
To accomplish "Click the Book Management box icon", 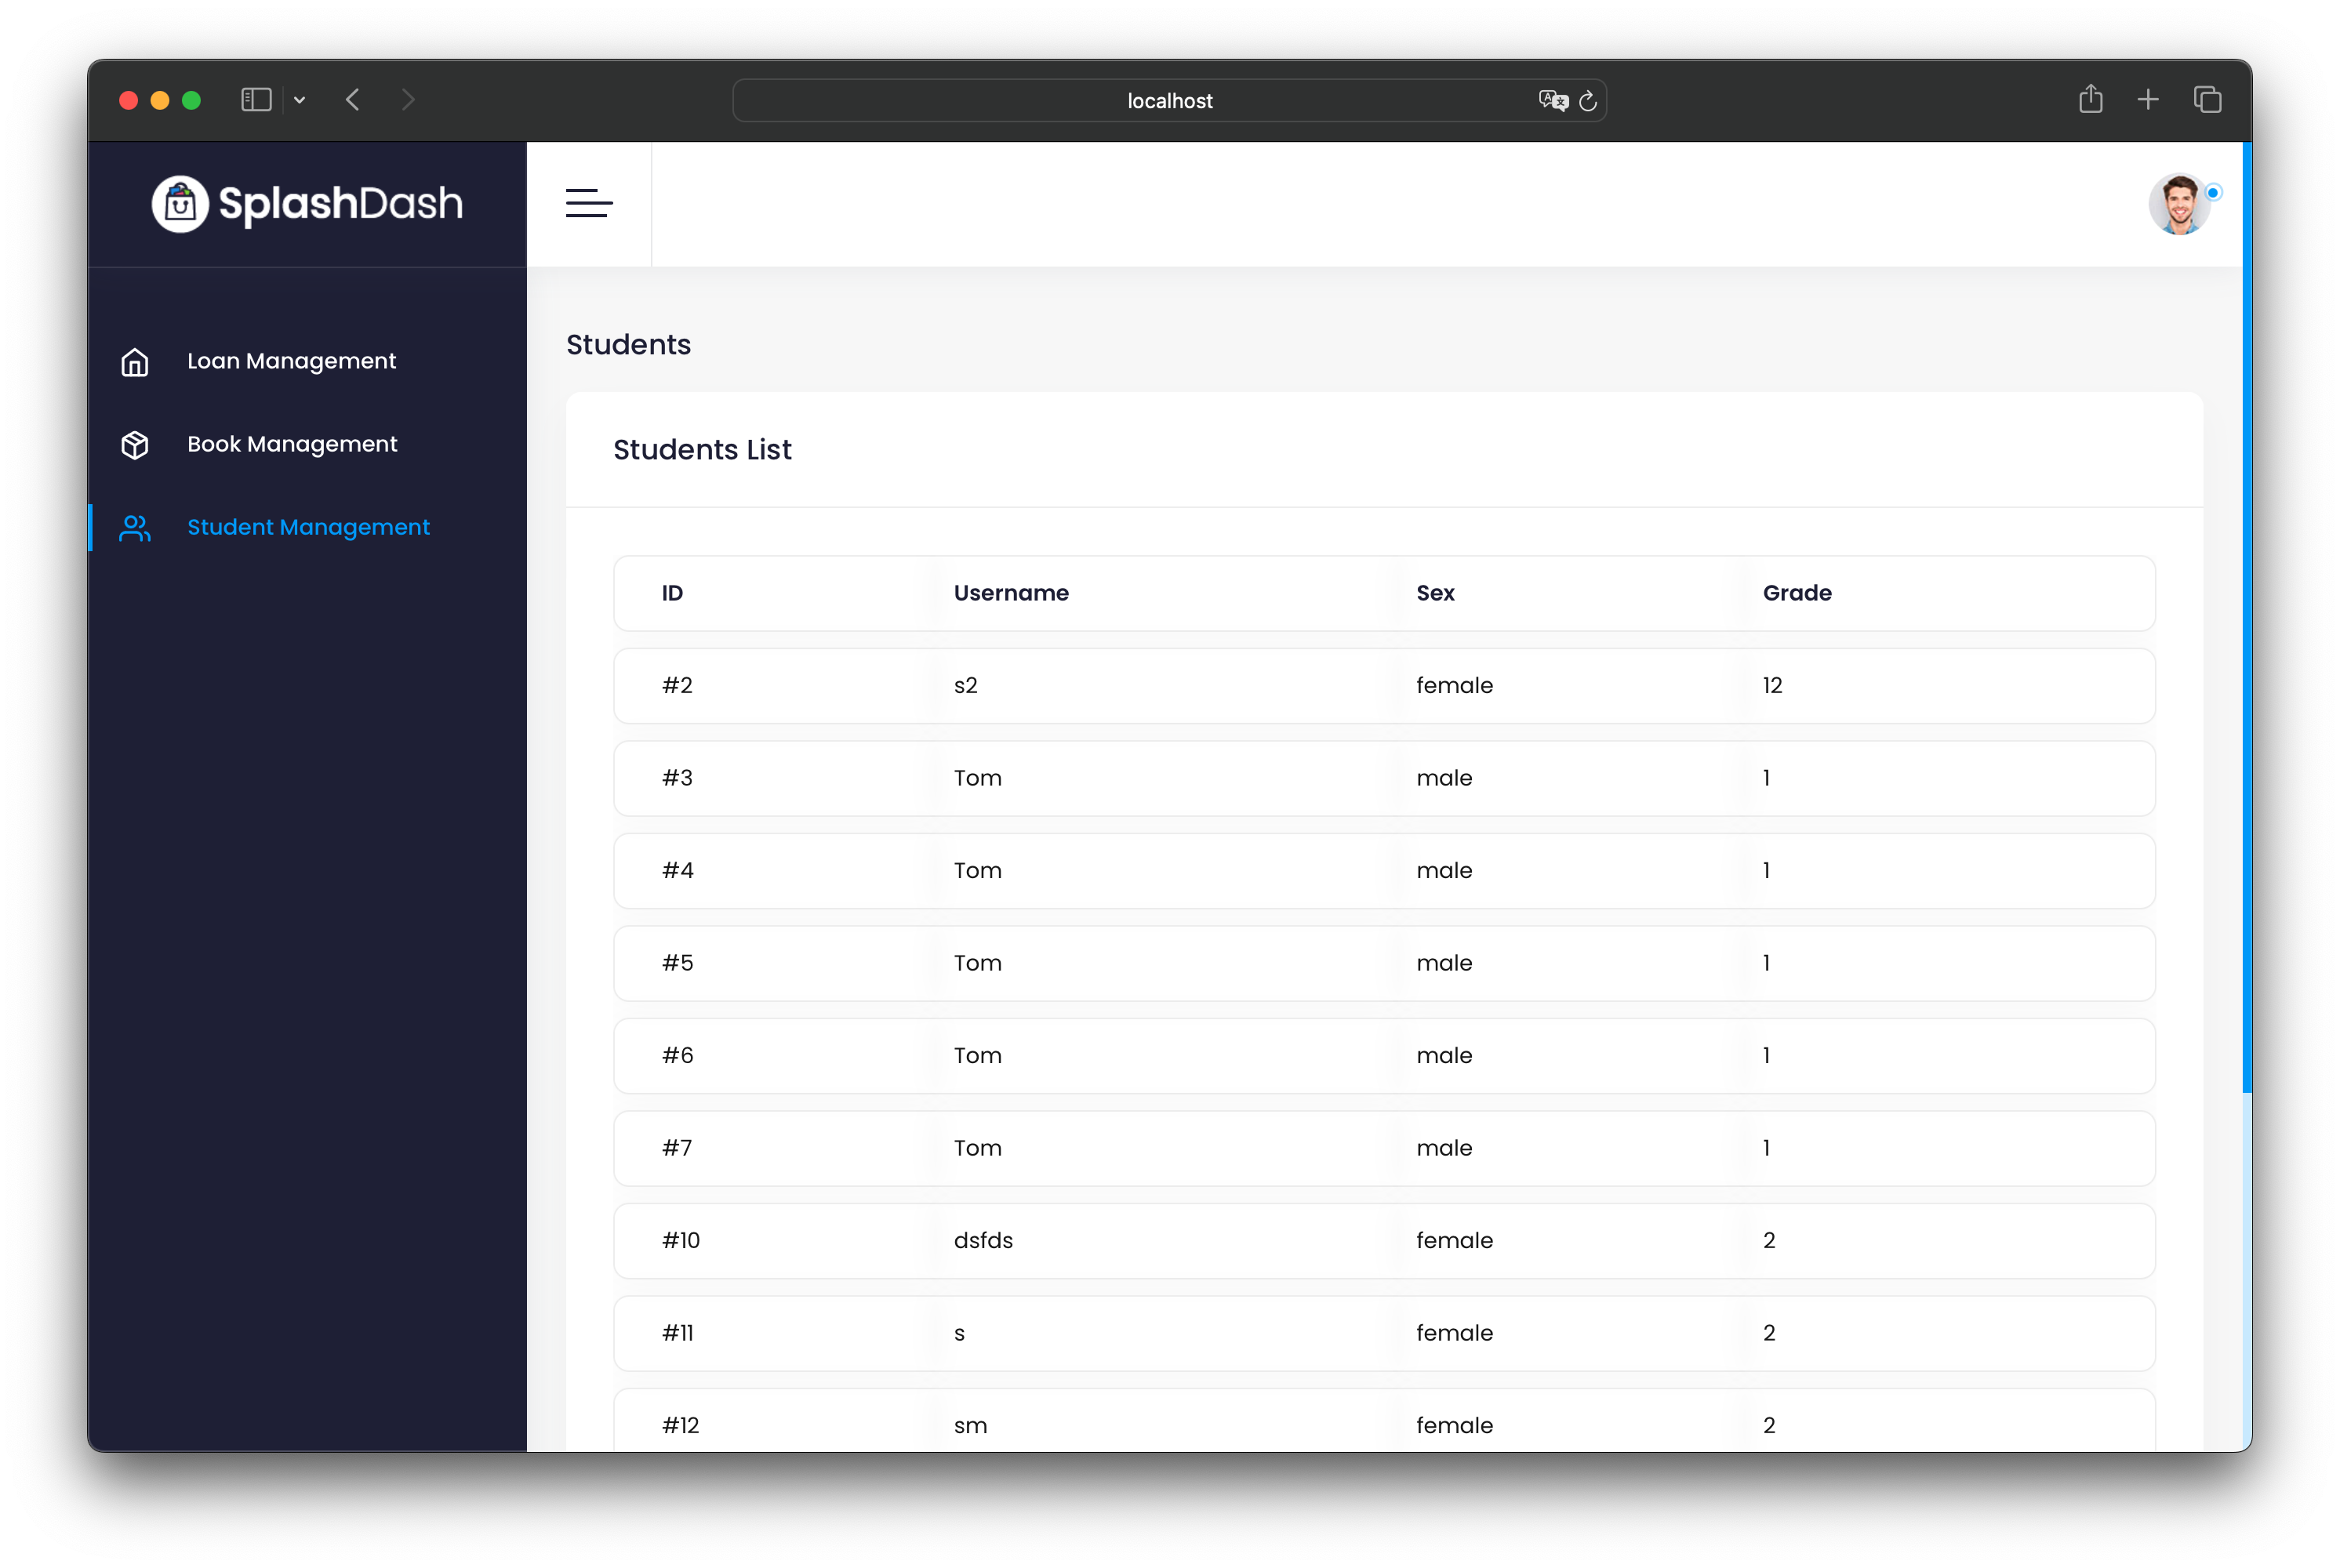I will click(135, 445).
